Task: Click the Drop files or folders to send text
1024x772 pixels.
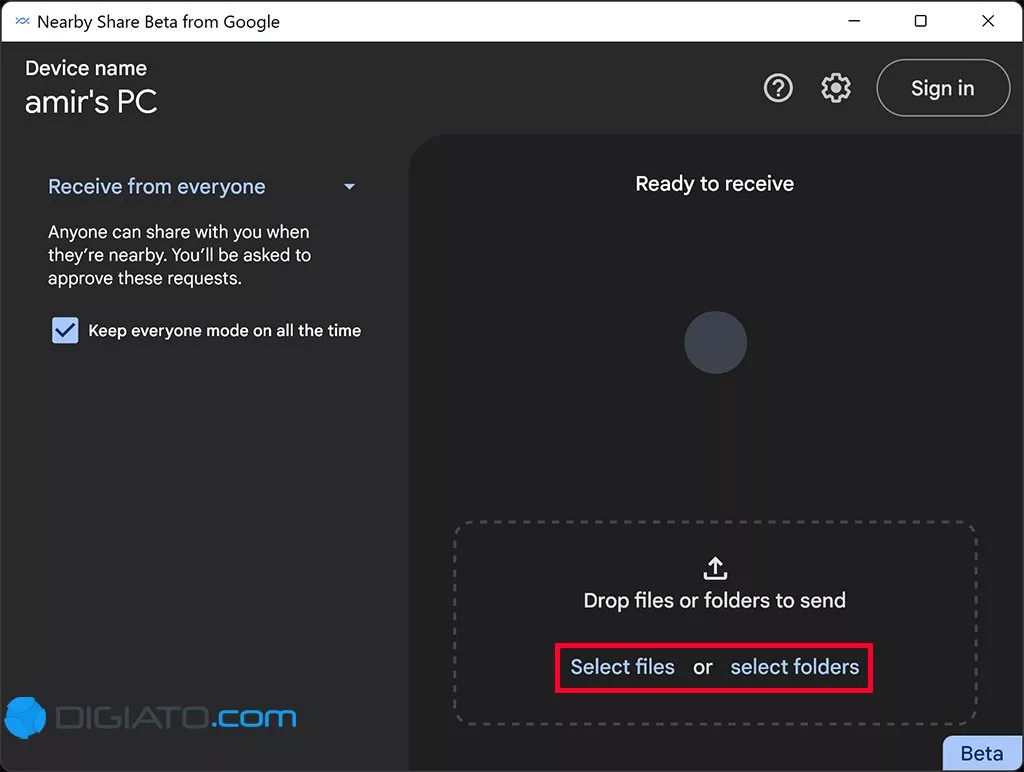Action: click(714, 600)
